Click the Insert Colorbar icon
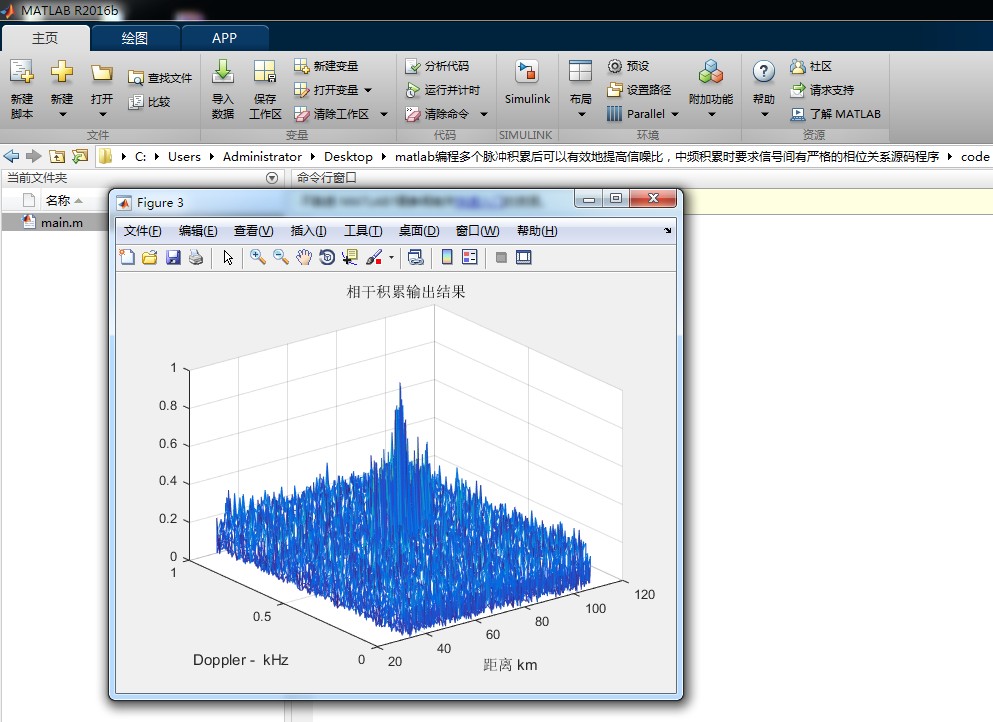Image resolution: width=993 pixels, height=722 pixels. (447, 257)
